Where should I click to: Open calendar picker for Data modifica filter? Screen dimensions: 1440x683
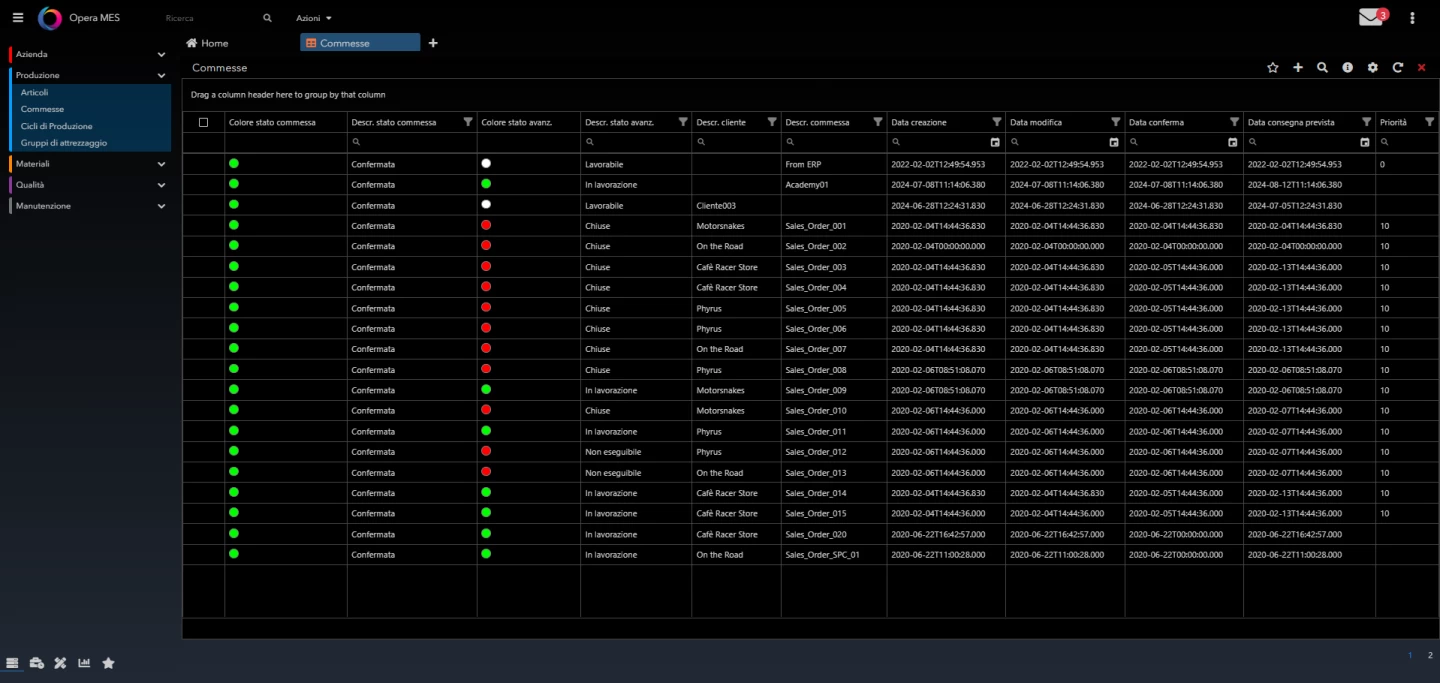coord(1114,143)
